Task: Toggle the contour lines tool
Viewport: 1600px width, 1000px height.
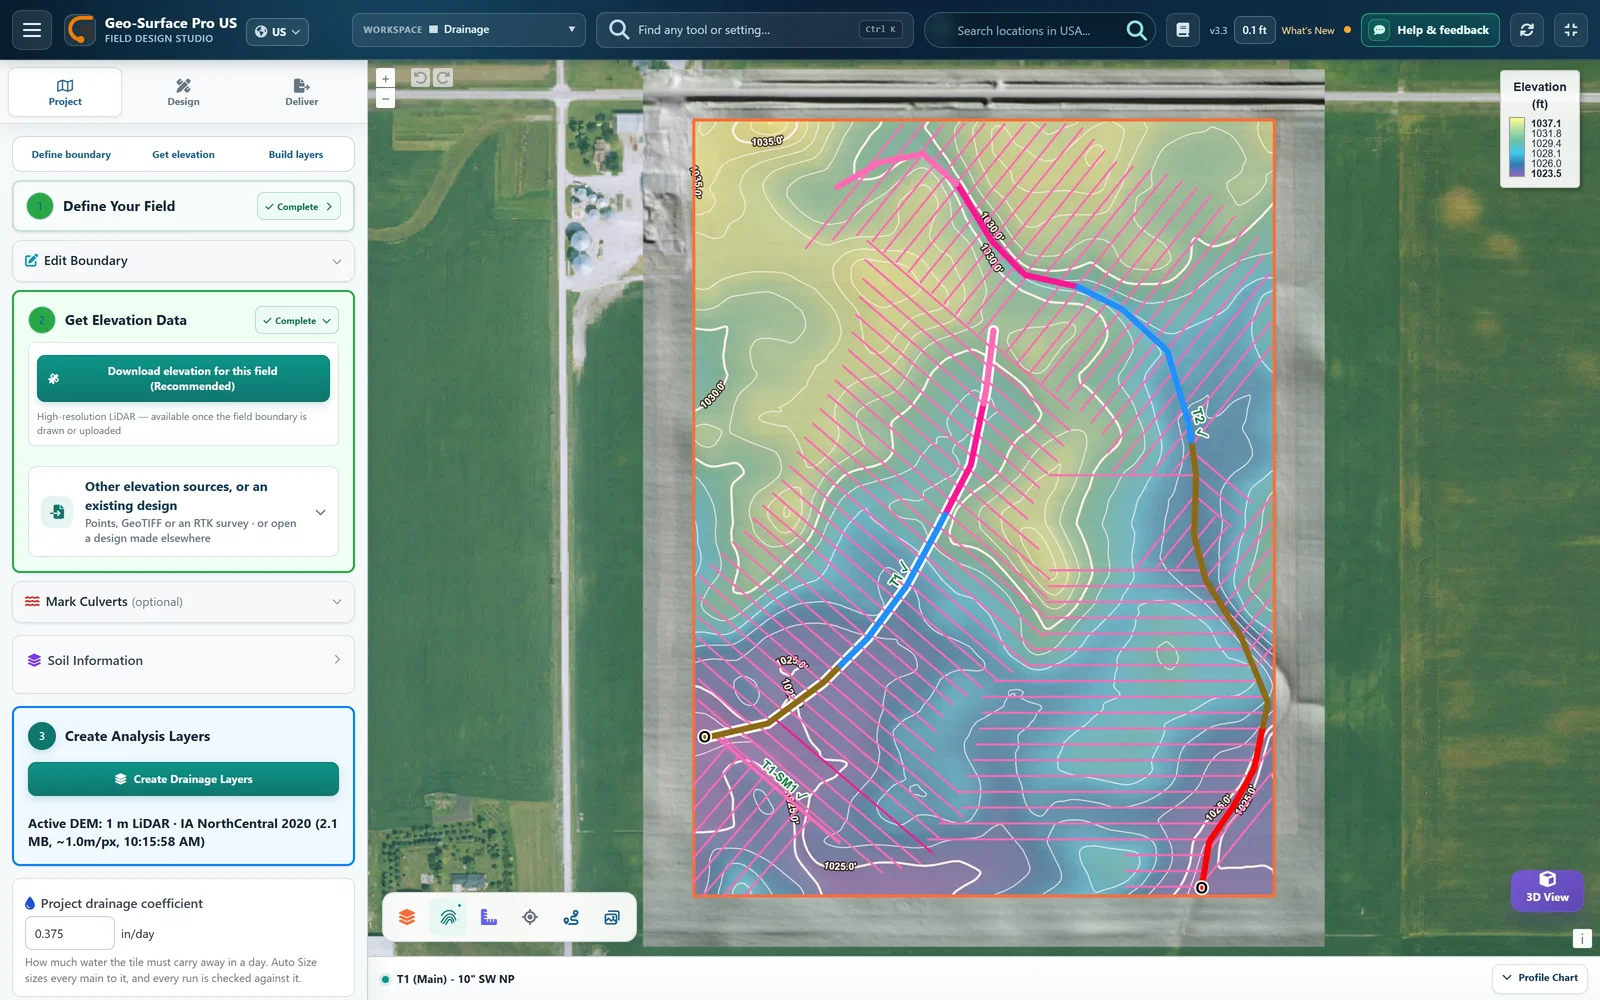Action: [448, 917]
